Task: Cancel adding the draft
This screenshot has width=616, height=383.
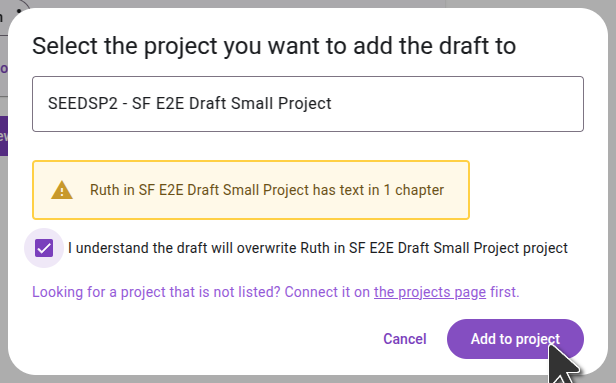Action: point(405,339)
